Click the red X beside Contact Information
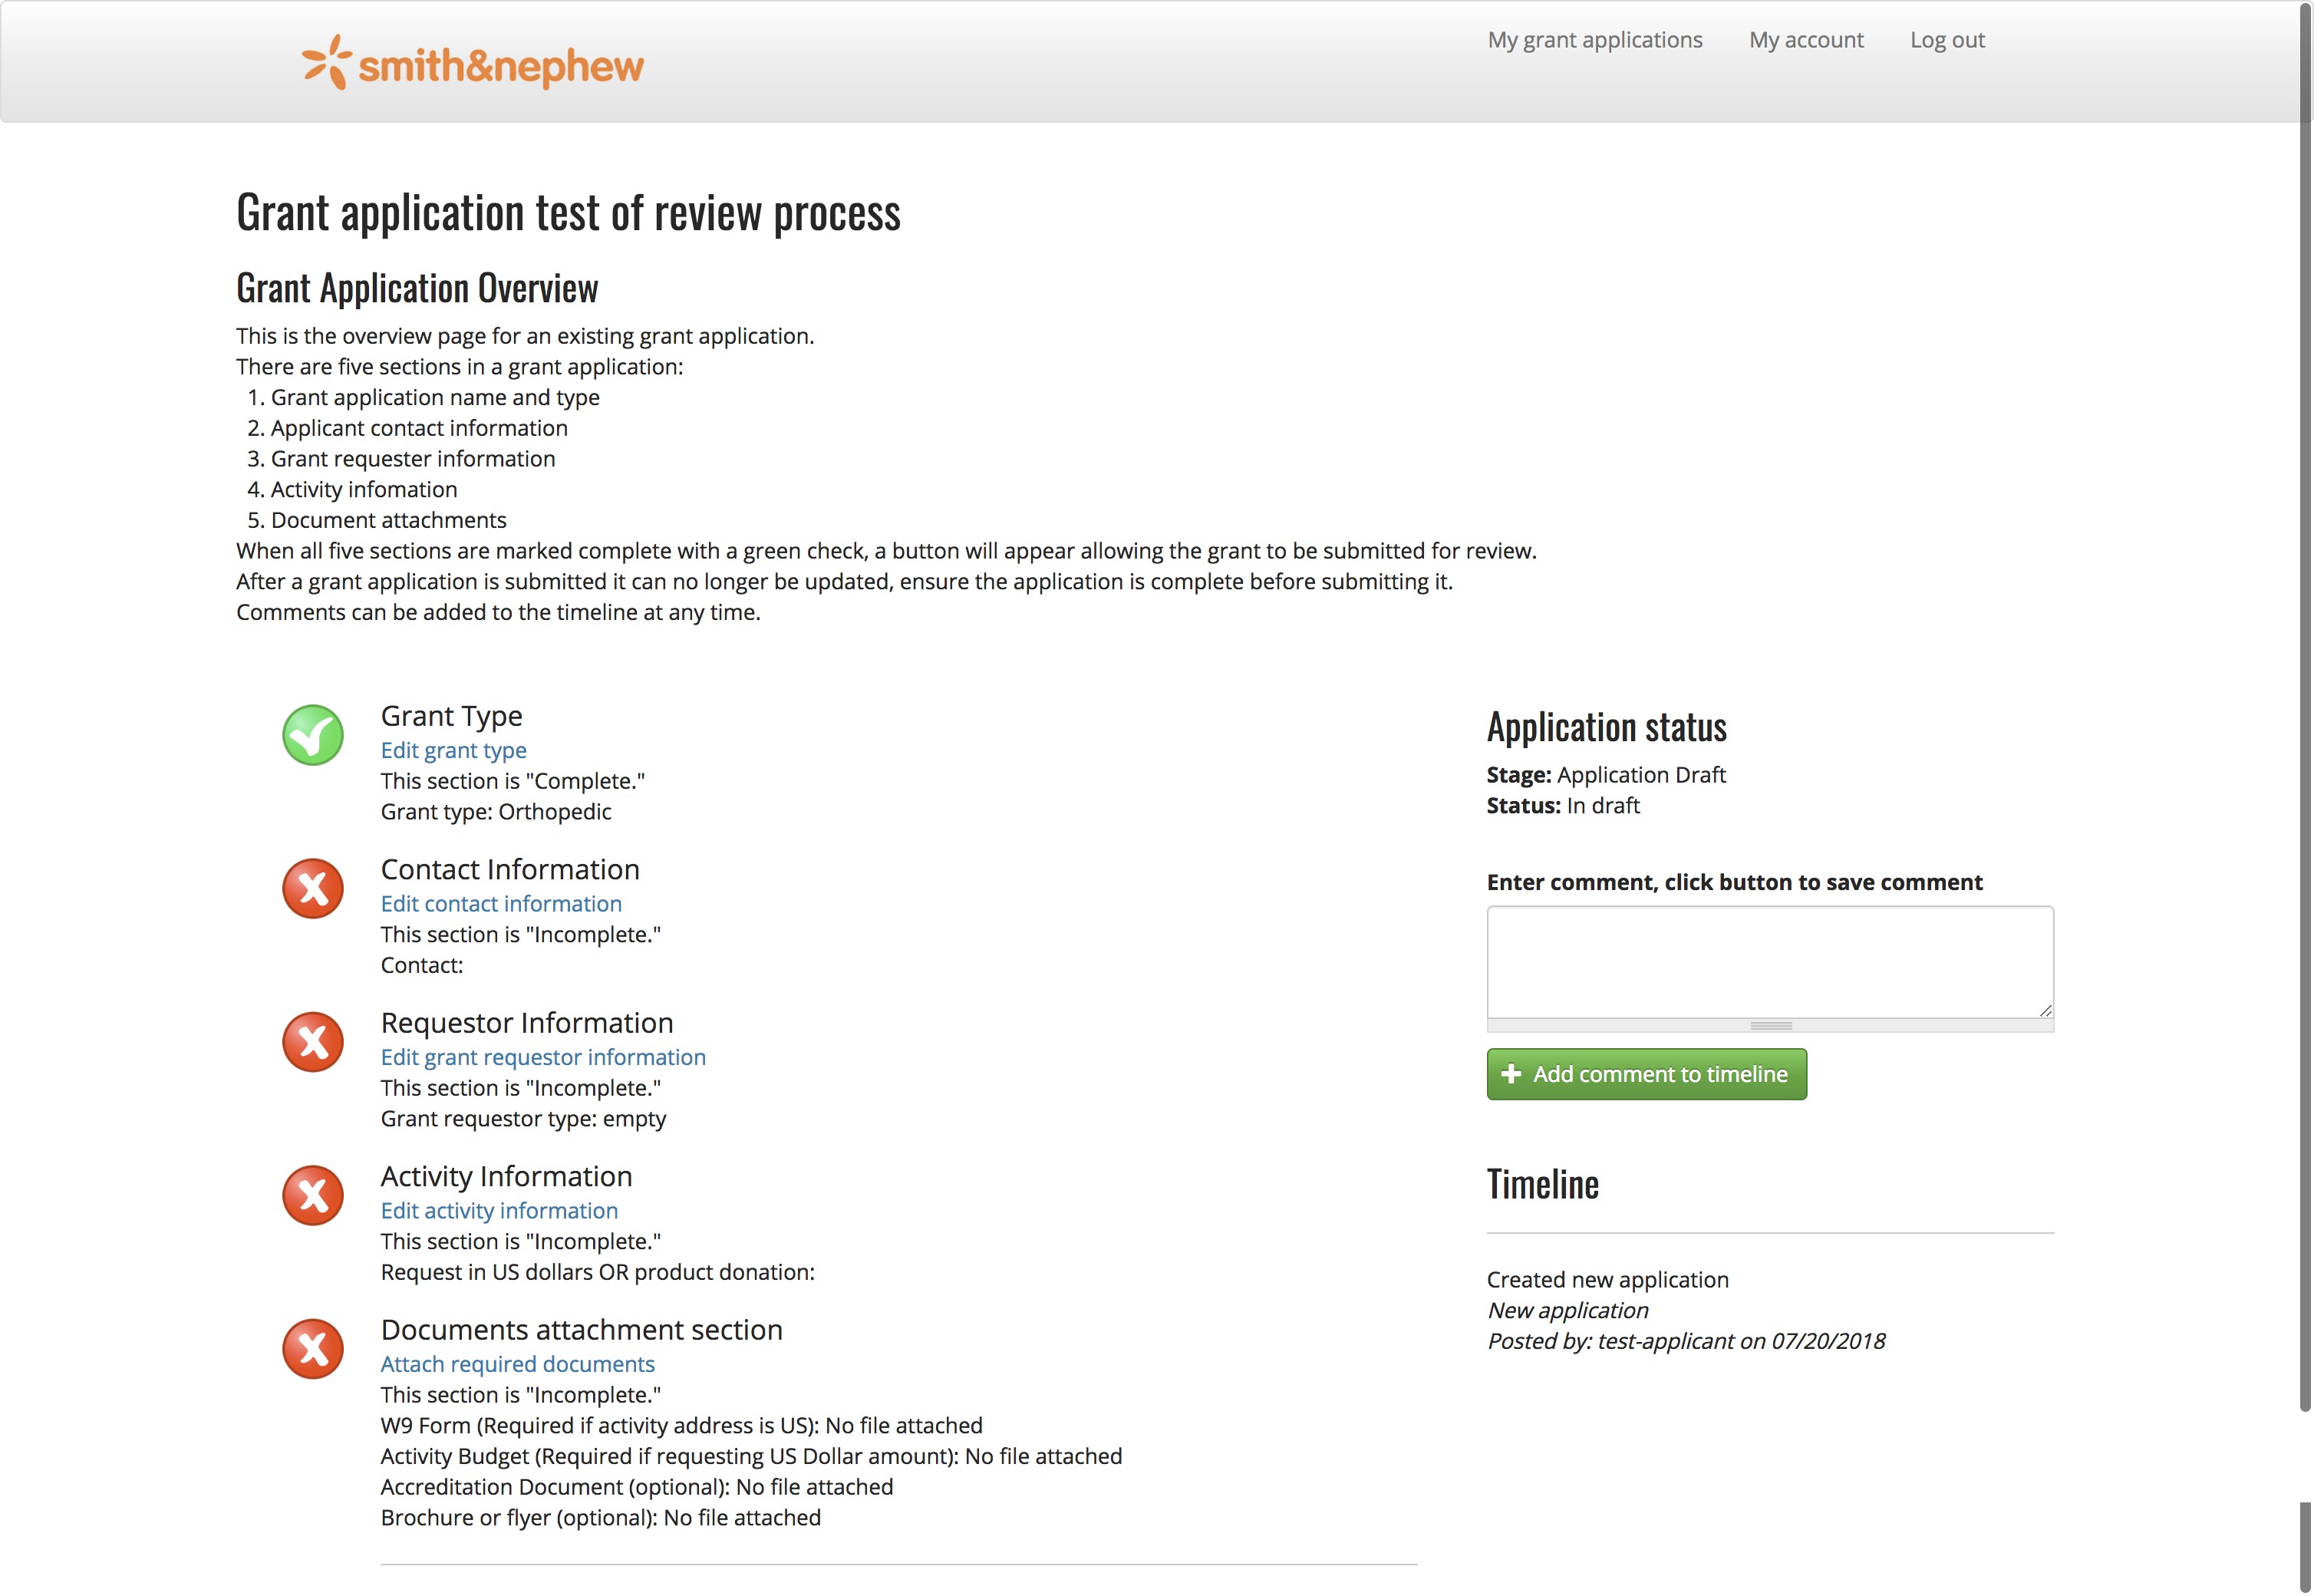The image size is (2314, 1596). pos(313,888)
